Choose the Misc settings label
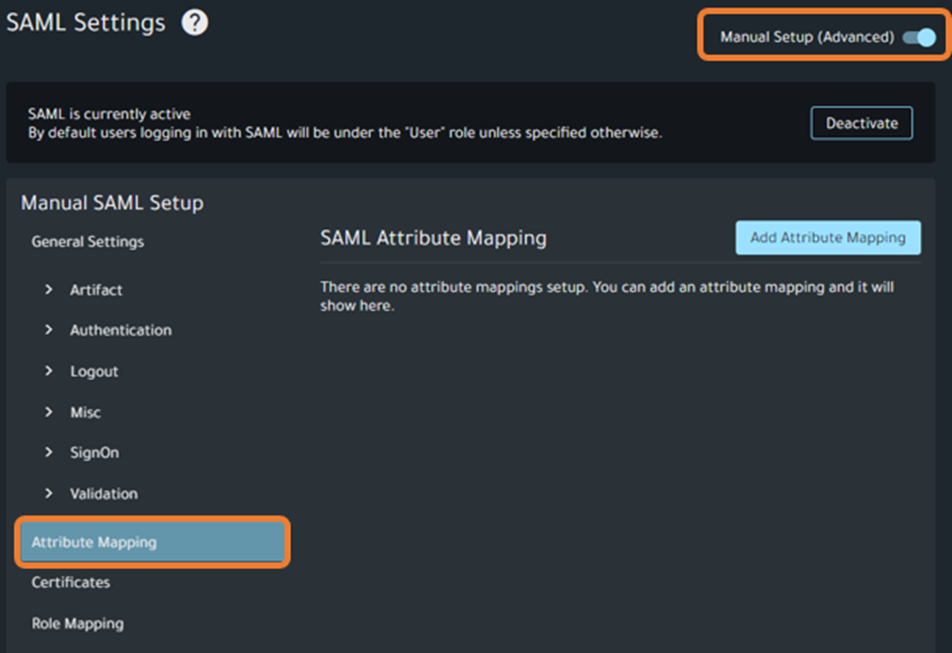This screenshot has height=653, width=952. (x=85, y=412)
